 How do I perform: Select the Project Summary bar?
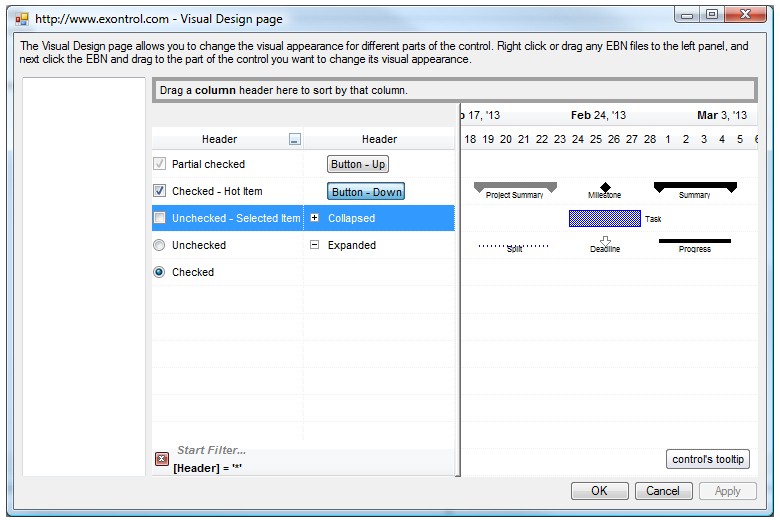[515, 186]
